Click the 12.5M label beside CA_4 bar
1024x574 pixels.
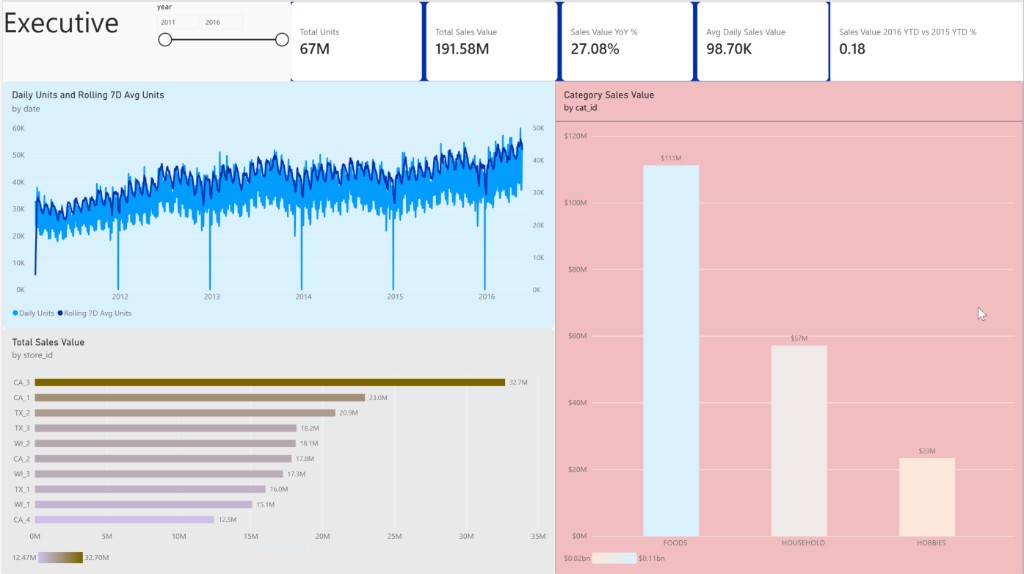227,520
